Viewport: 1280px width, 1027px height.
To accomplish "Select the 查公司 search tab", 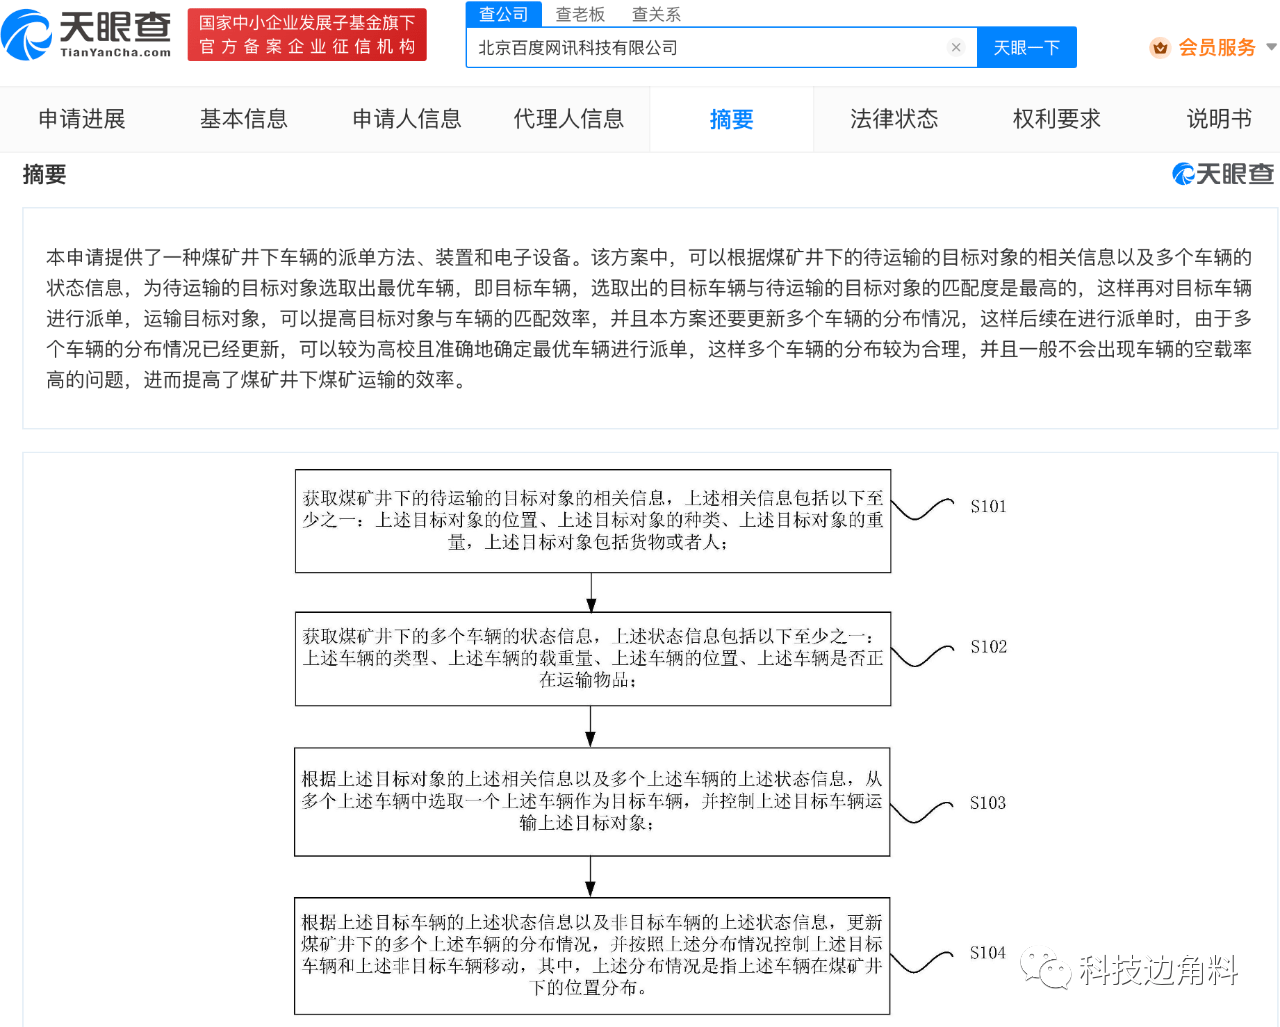I will tap(504, 14).
